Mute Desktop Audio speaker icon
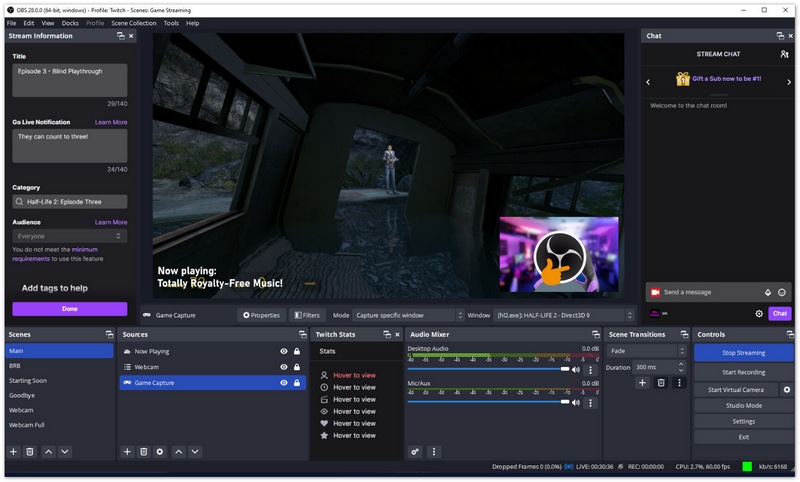 click(576, 370)
